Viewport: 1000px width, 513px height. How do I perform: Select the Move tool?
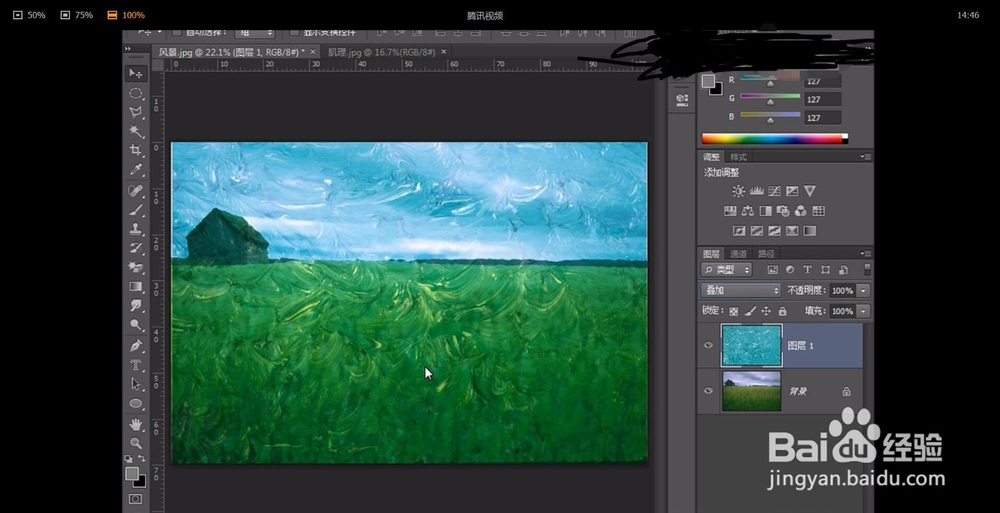(x=136, y=73)
